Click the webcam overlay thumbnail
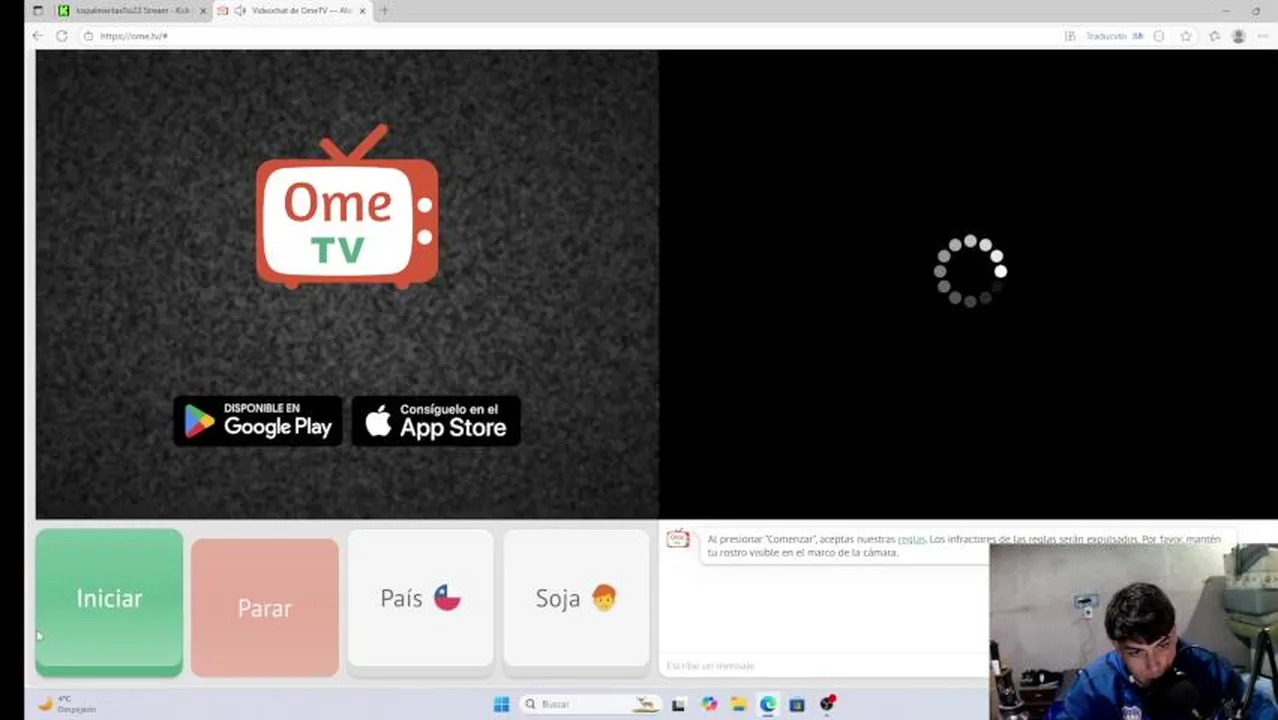This screenshot has width=1278, height=720. coord(1133,632)
